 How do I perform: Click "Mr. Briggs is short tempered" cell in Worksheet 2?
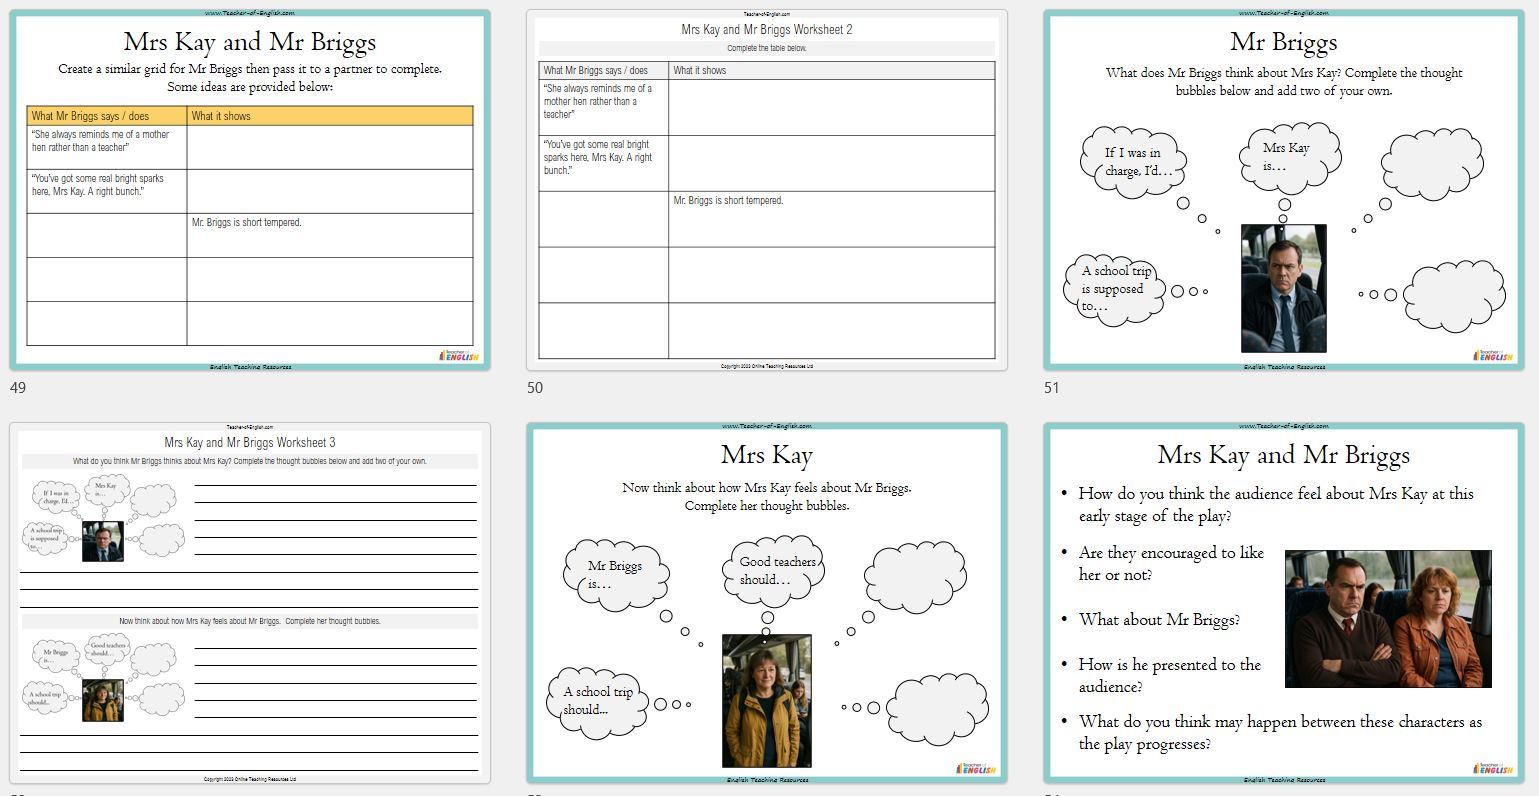[831, 218]
